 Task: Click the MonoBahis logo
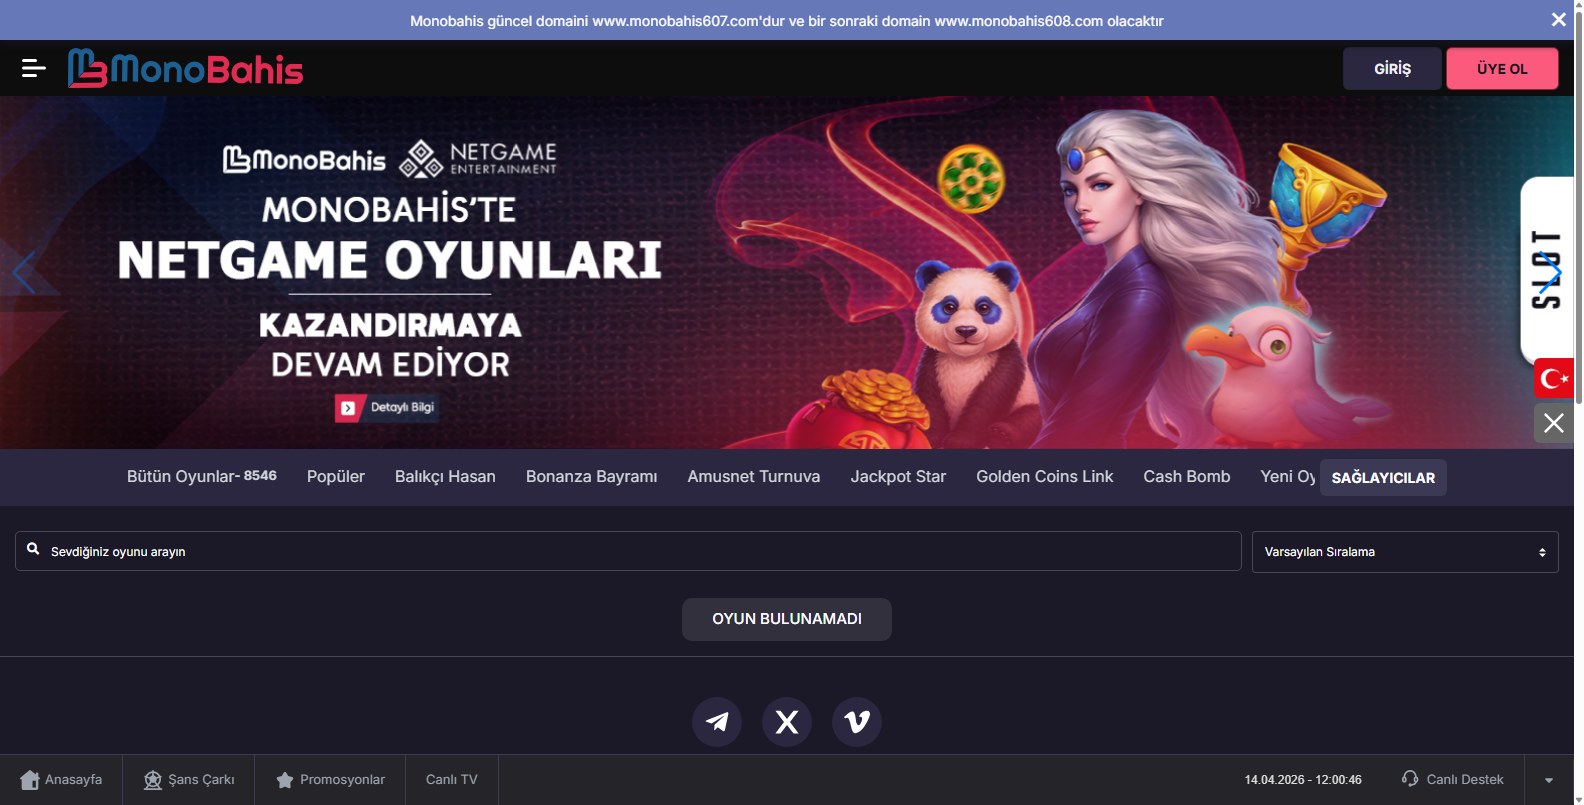click(x=185, y=69)
